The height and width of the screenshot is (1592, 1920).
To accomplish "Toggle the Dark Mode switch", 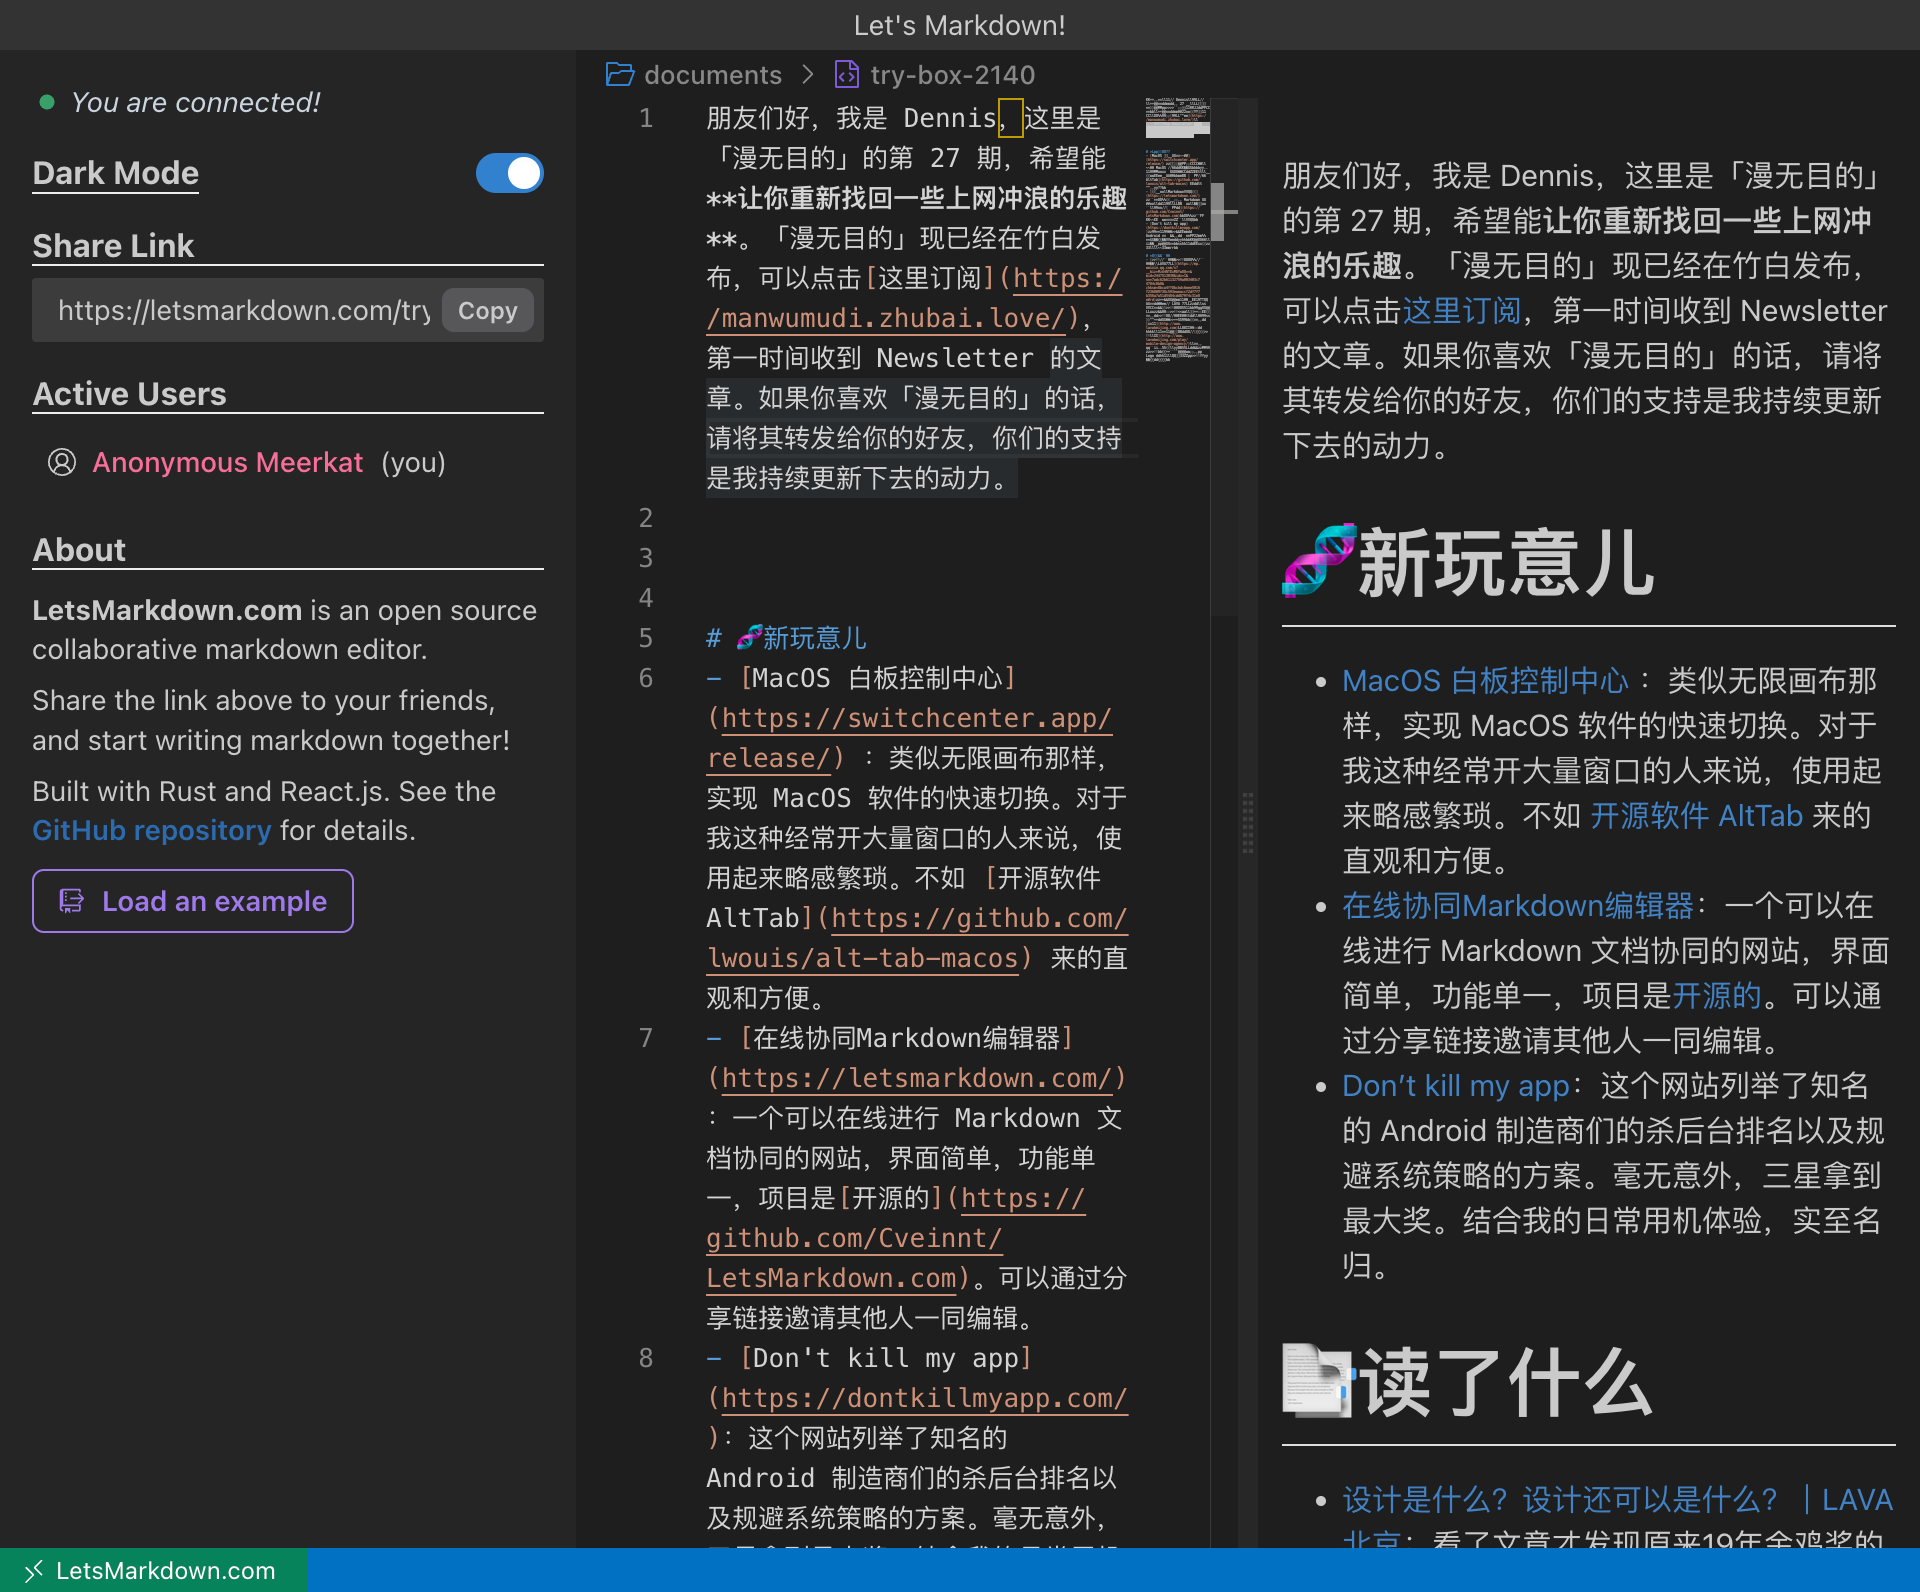I will click(x=509, y=173).
